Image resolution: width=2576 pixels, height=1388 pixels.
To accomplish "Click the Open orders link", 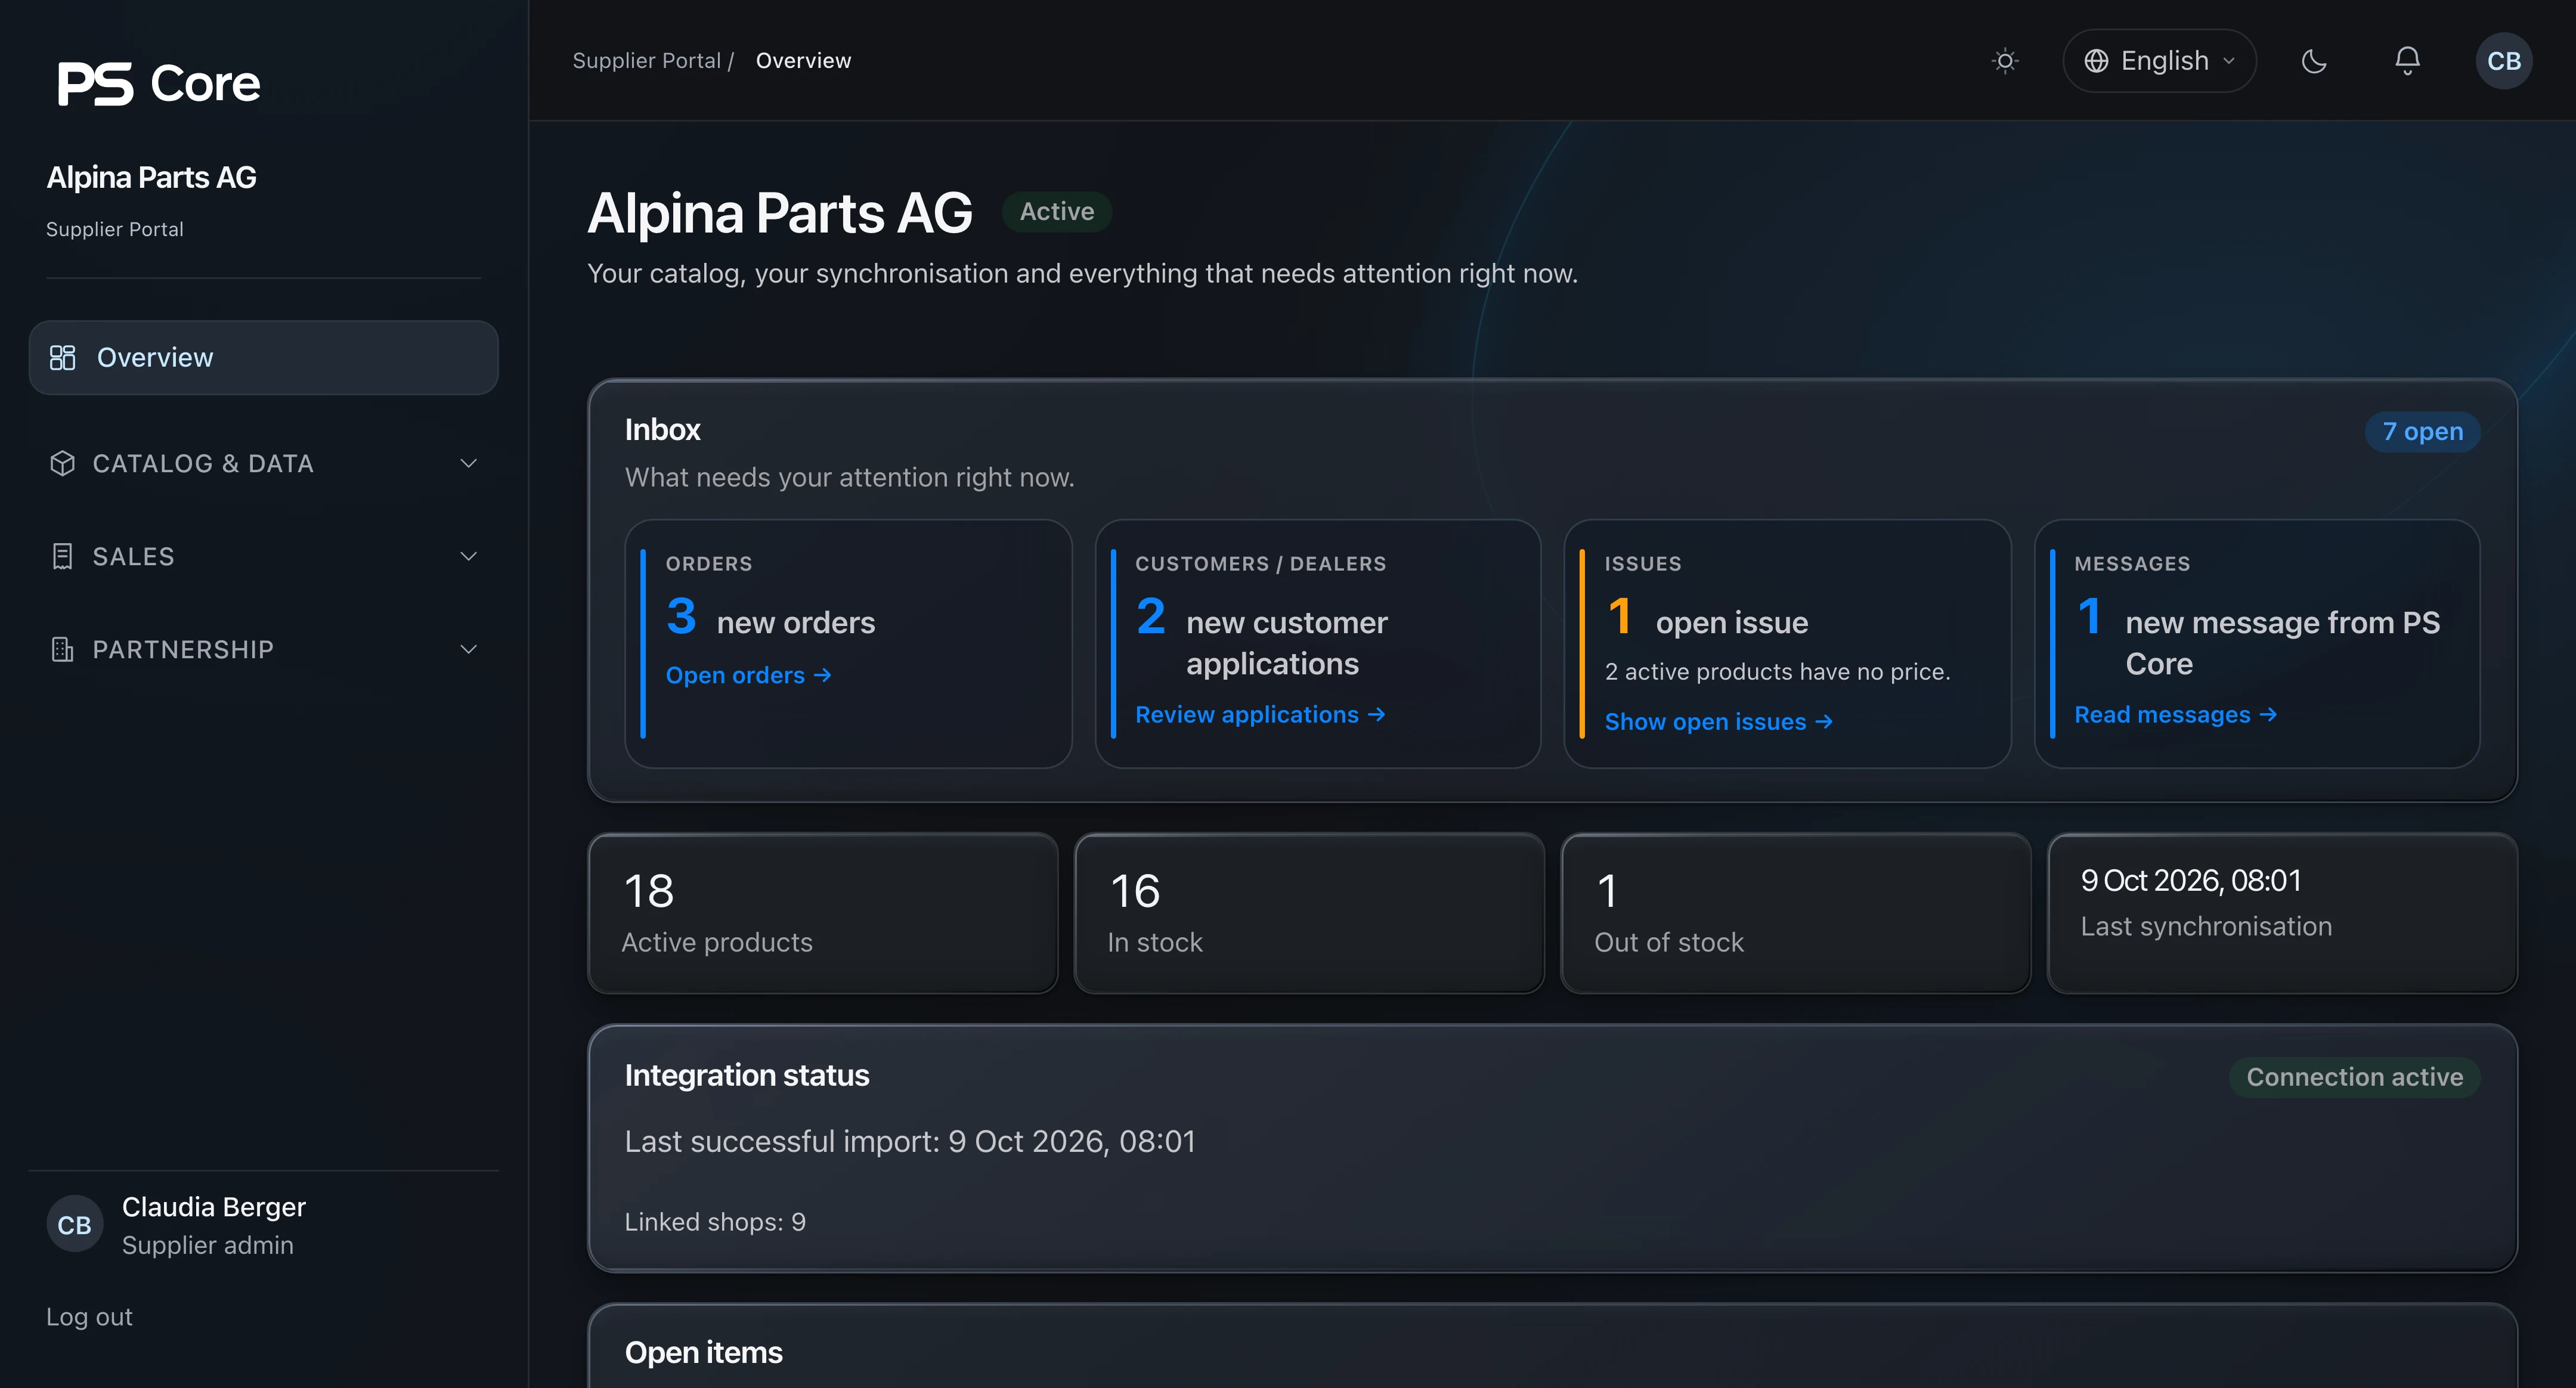I will [x=748, y=675].
